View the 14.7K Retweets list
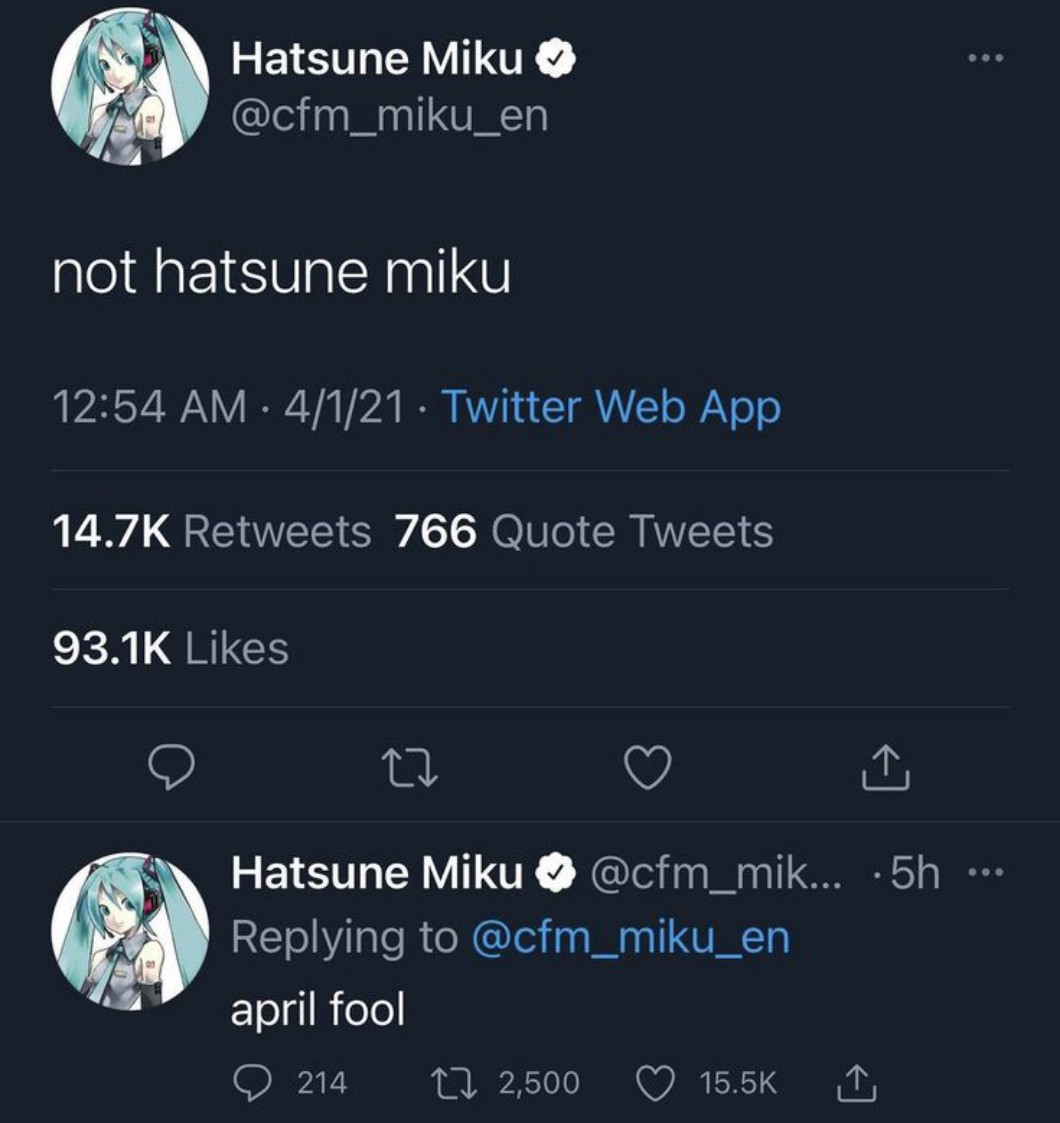 pos(211,530)
